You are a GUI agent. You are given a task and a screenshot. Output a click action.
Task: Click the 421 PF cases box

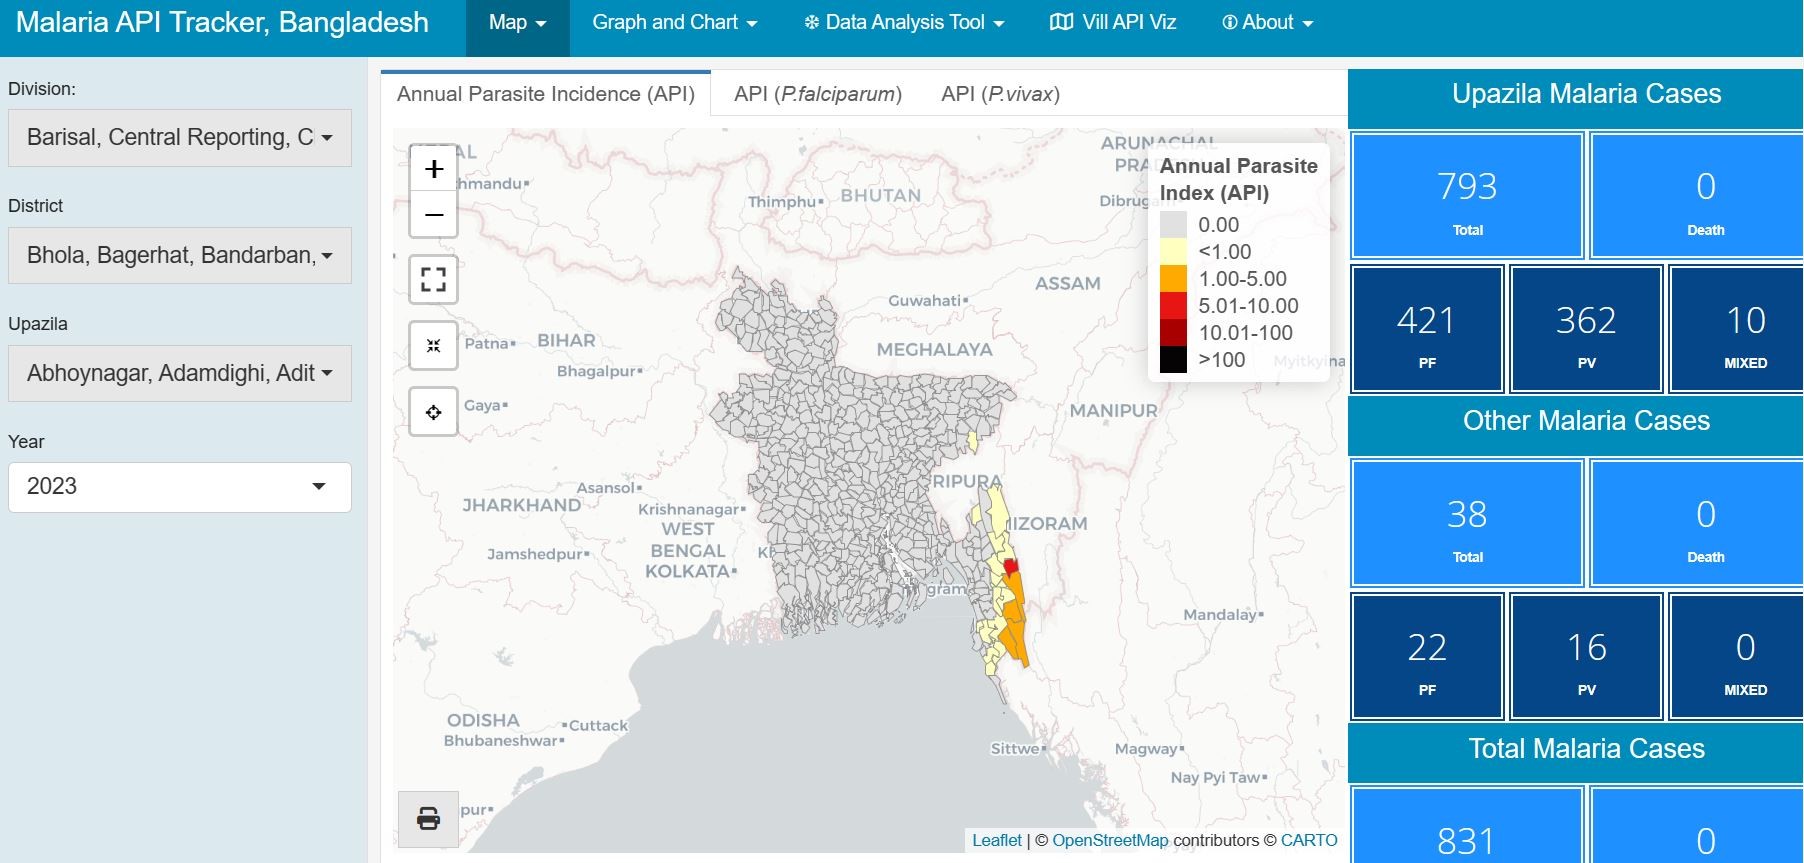1426,329
